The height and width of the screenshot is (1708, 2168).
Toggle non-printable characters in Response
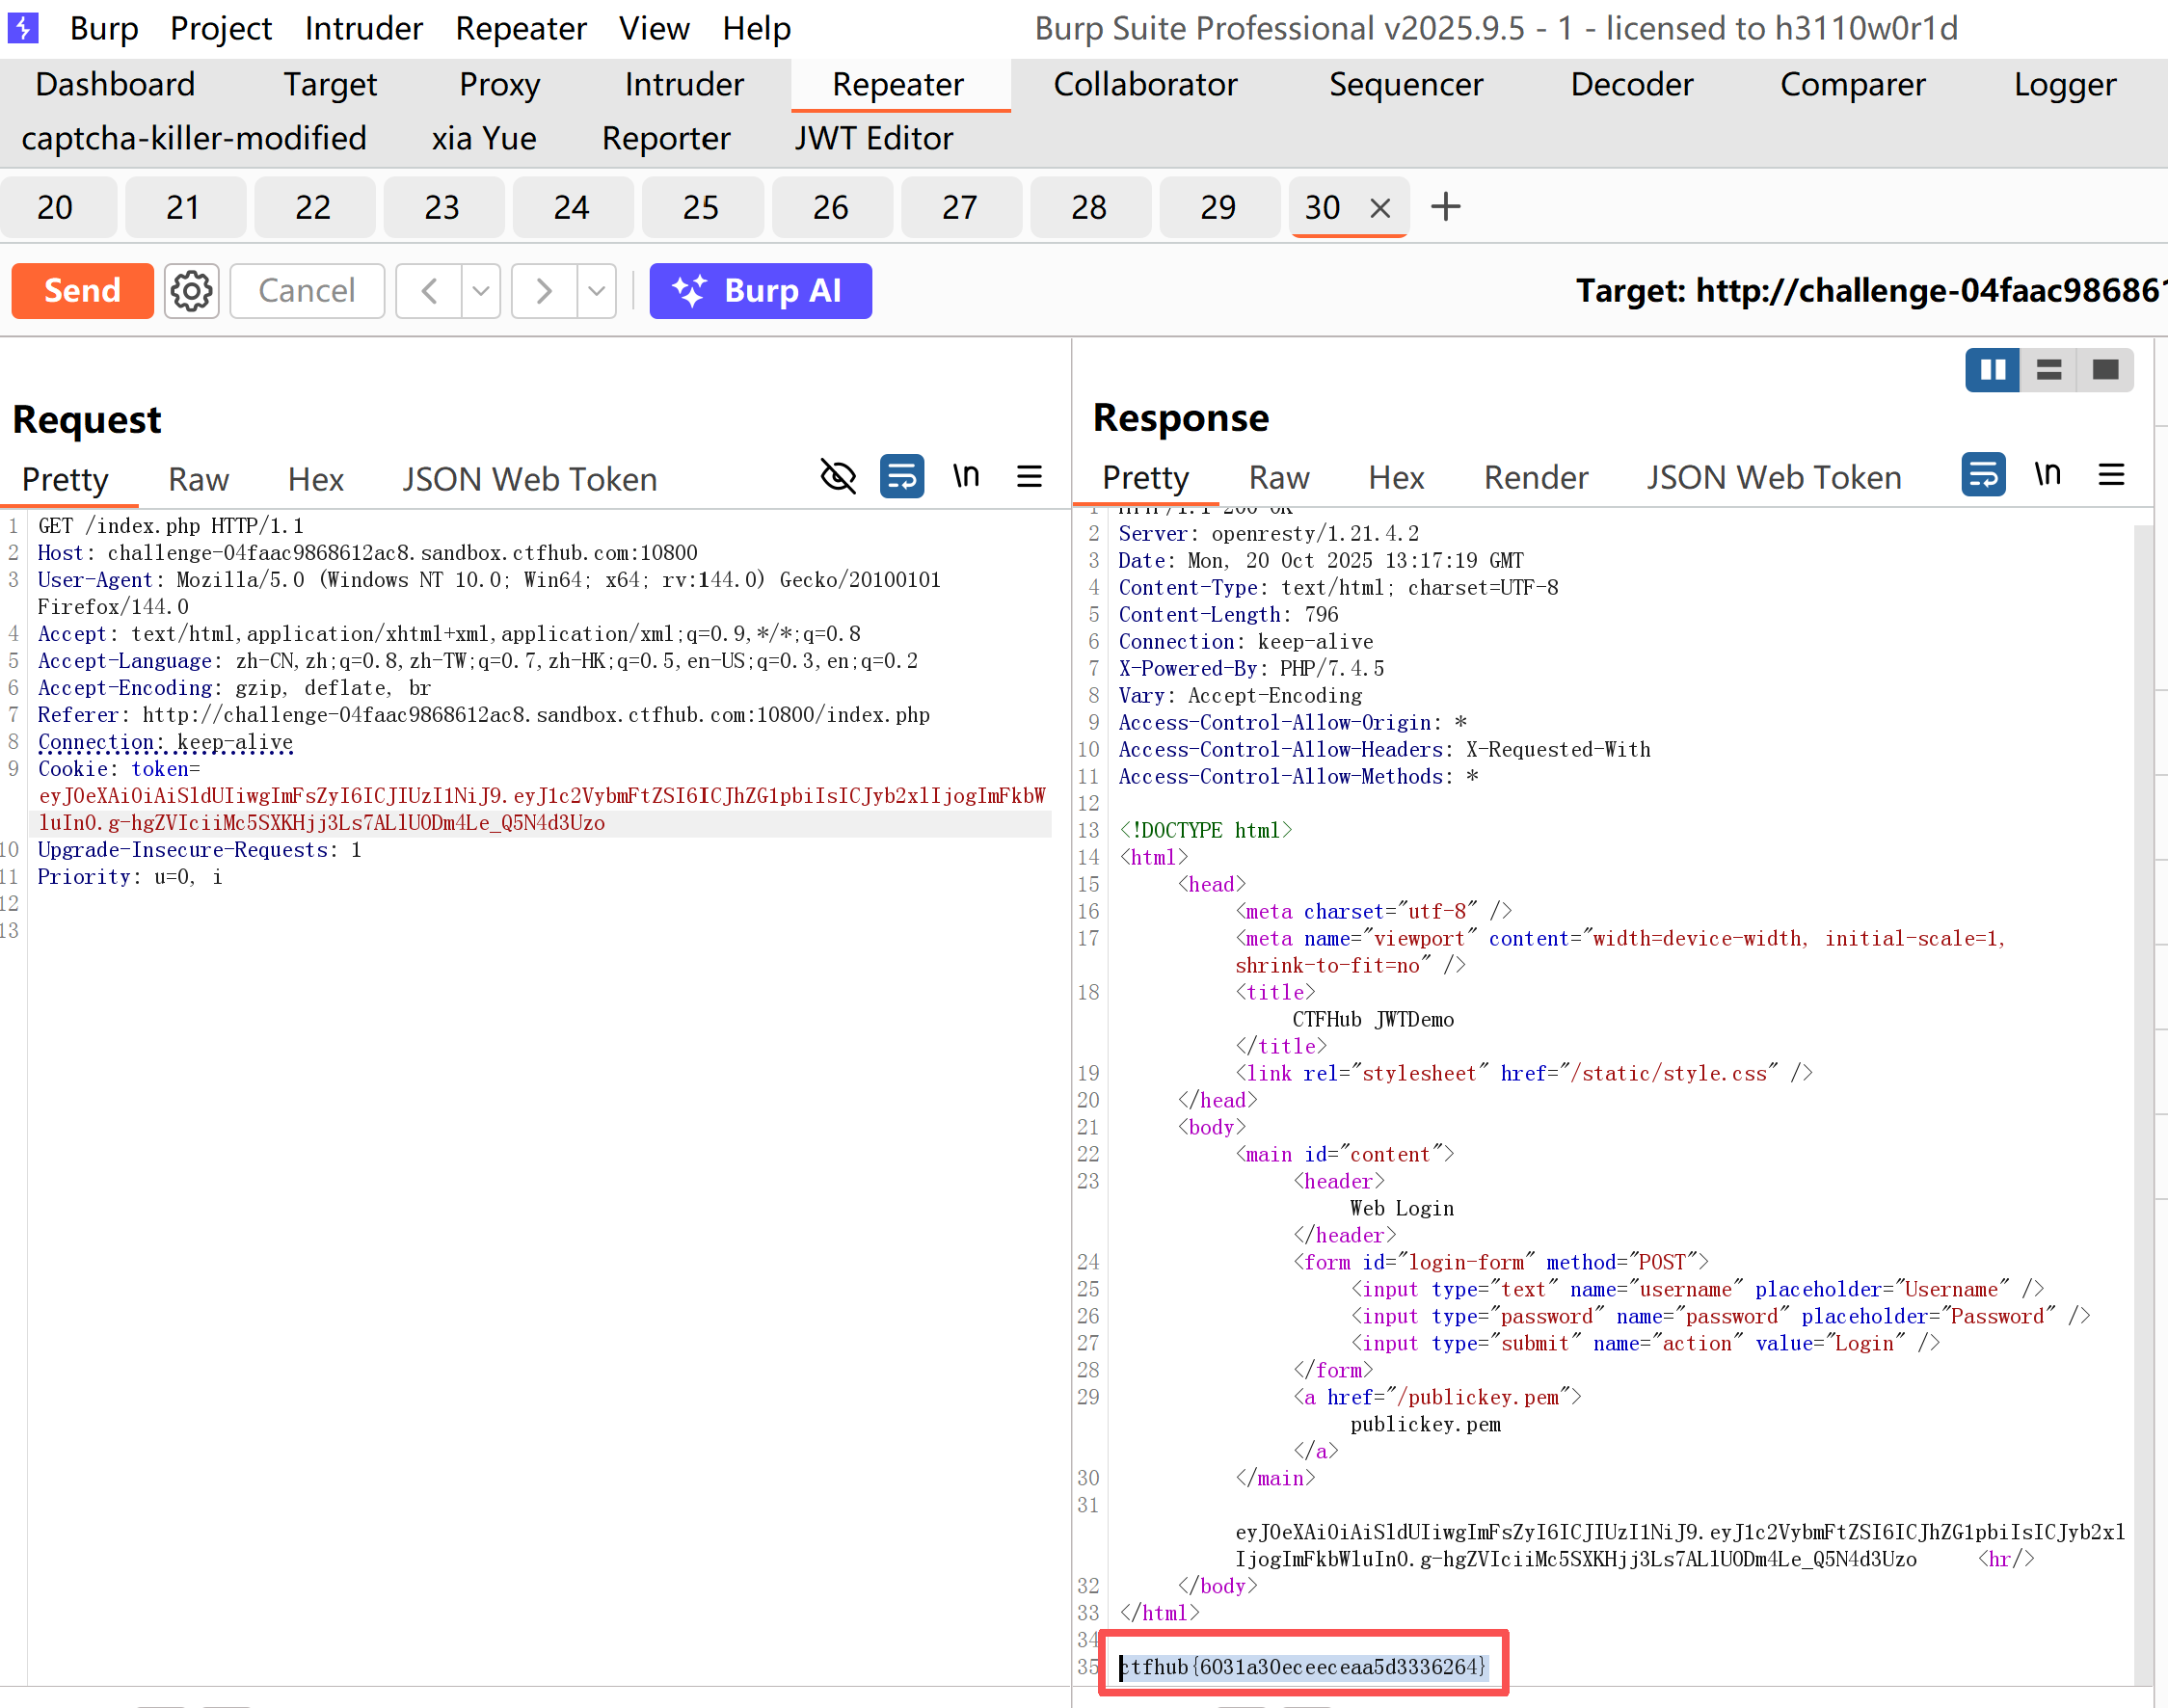pos(2047,475)
